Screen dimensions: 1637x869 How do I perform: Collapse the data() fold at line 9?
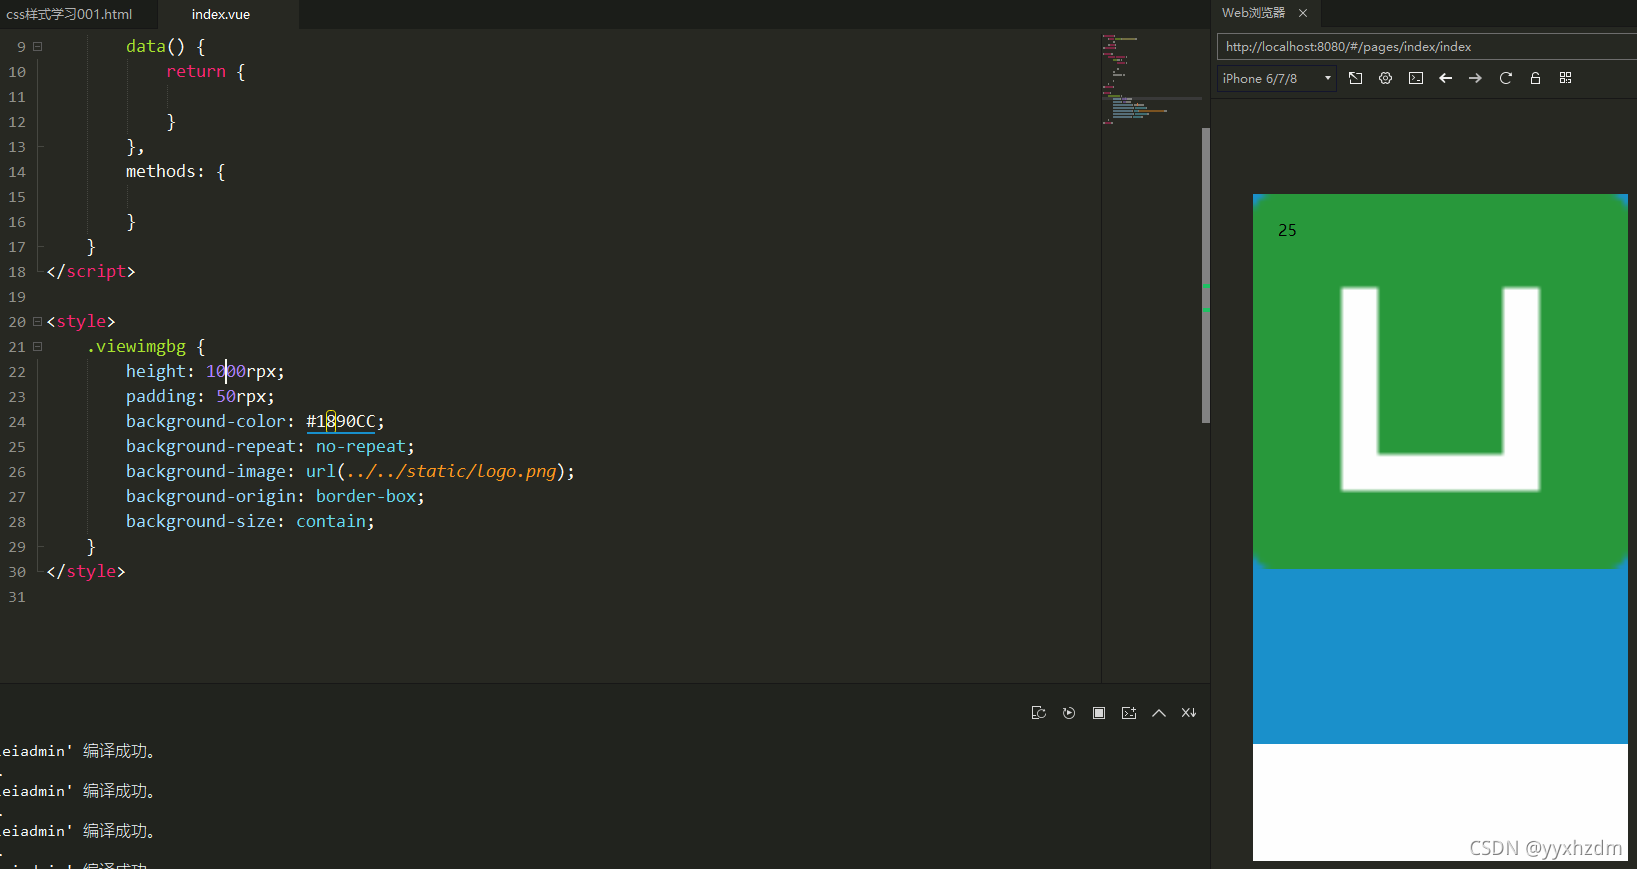pos(37,46)
